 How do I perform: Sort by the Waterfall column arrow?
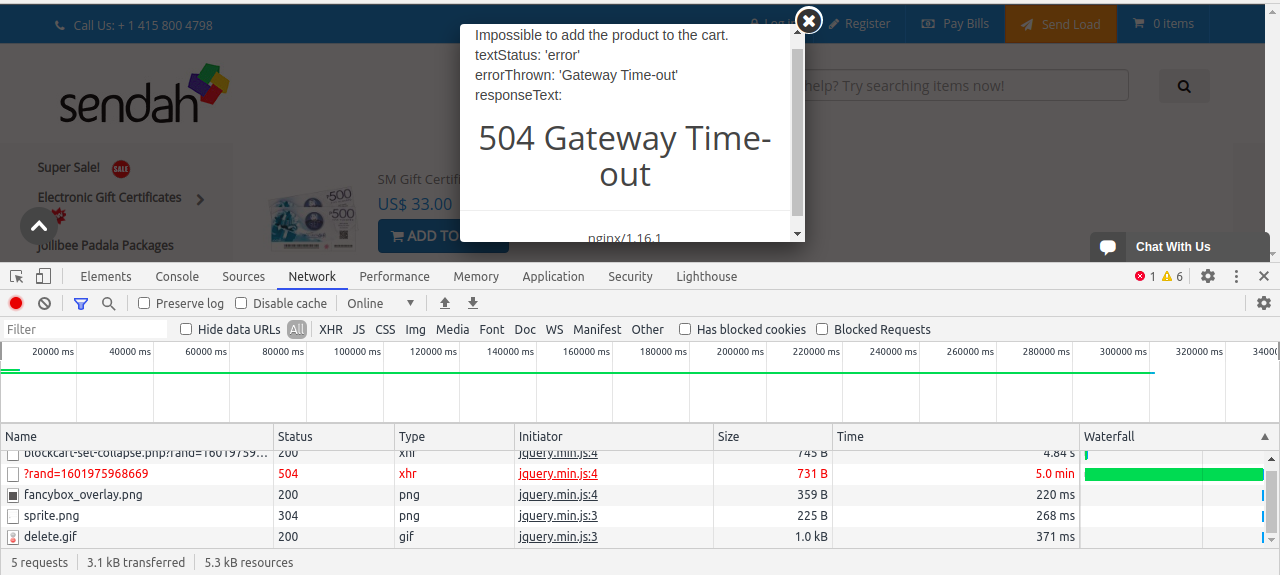tap(1264, 437)
